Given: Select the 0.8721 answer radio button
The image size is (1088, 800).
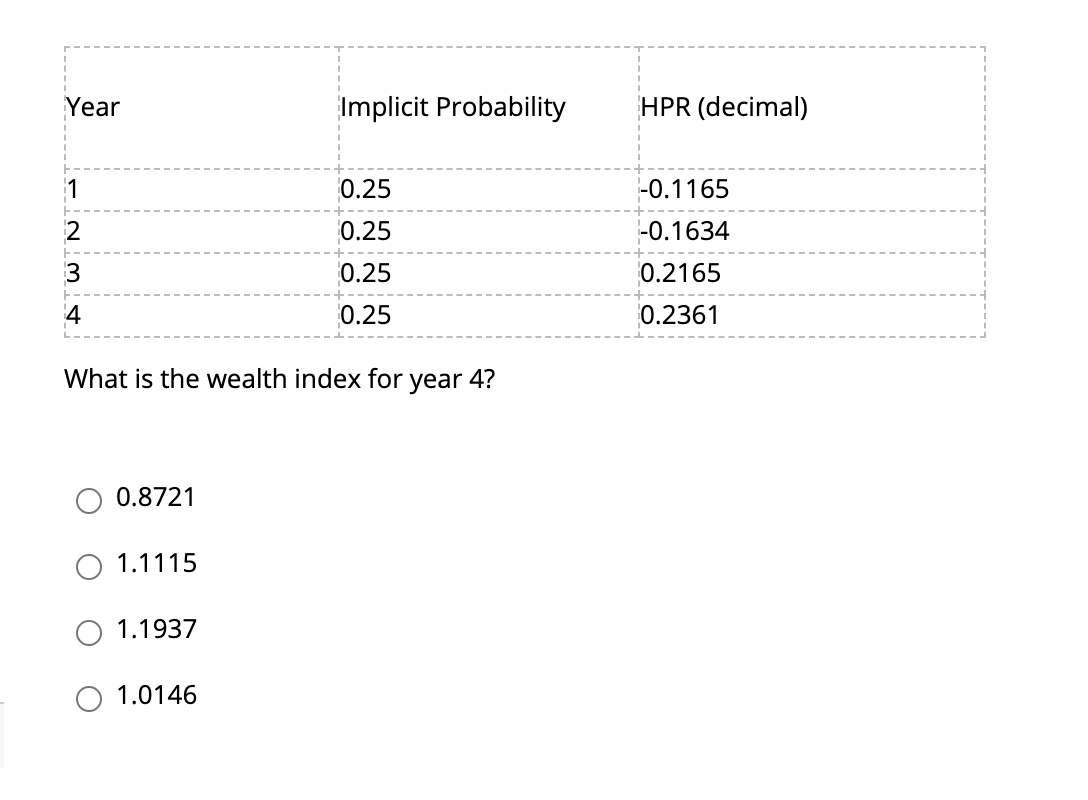Looking at the screenshot, I should [x=88, y=500].
